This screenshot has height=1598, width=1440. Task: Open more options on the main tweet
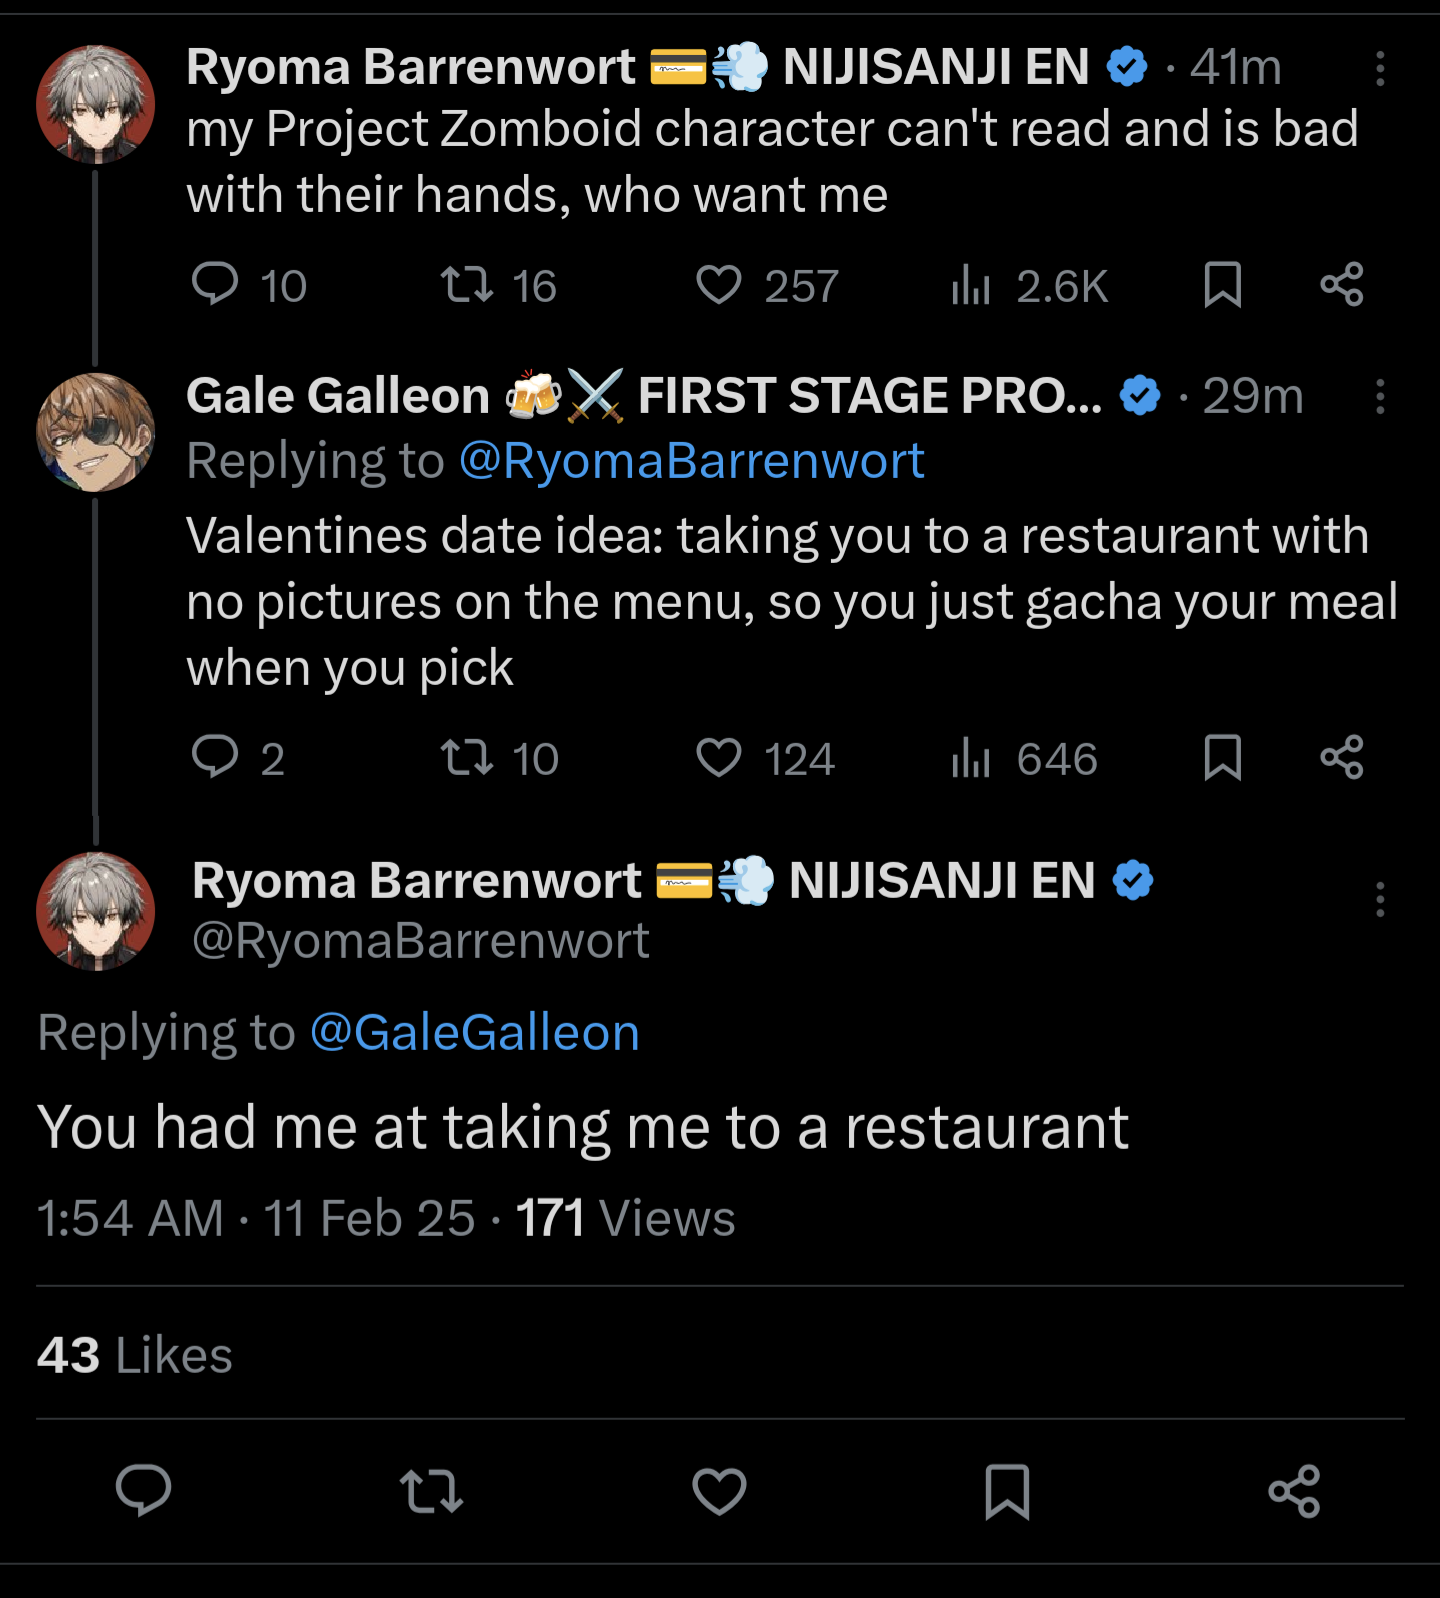pyautogui.click(x=1380, y=899)
